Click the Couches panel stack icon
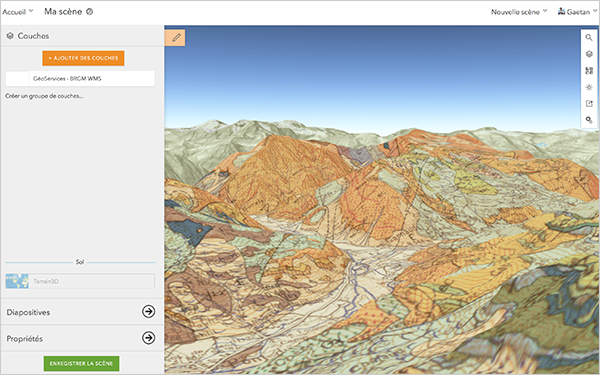Viewport: 600px width, 375px height. tap(10, 36)
